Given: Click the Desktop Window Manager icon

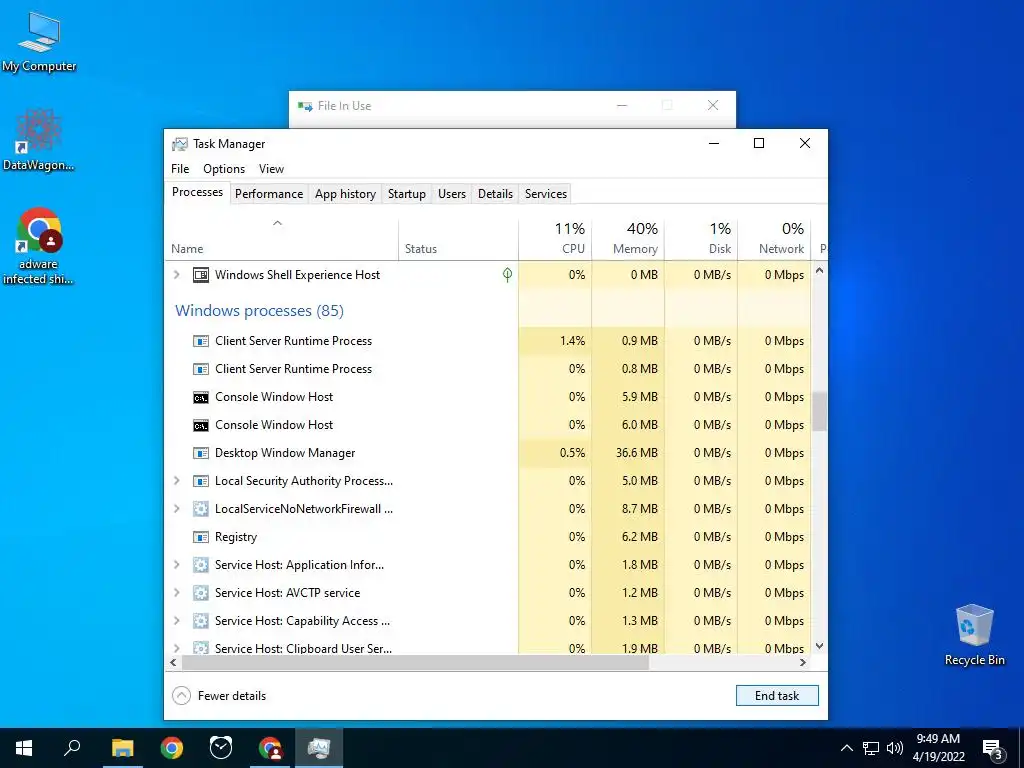Looking at the screenshot, I should coord(201,453).
